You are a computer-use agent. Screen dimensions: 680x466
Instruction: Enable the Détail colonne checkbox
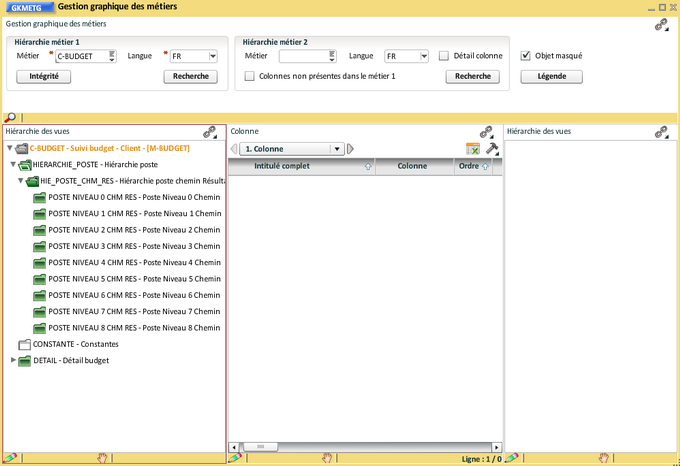click(x=444, y=56)
